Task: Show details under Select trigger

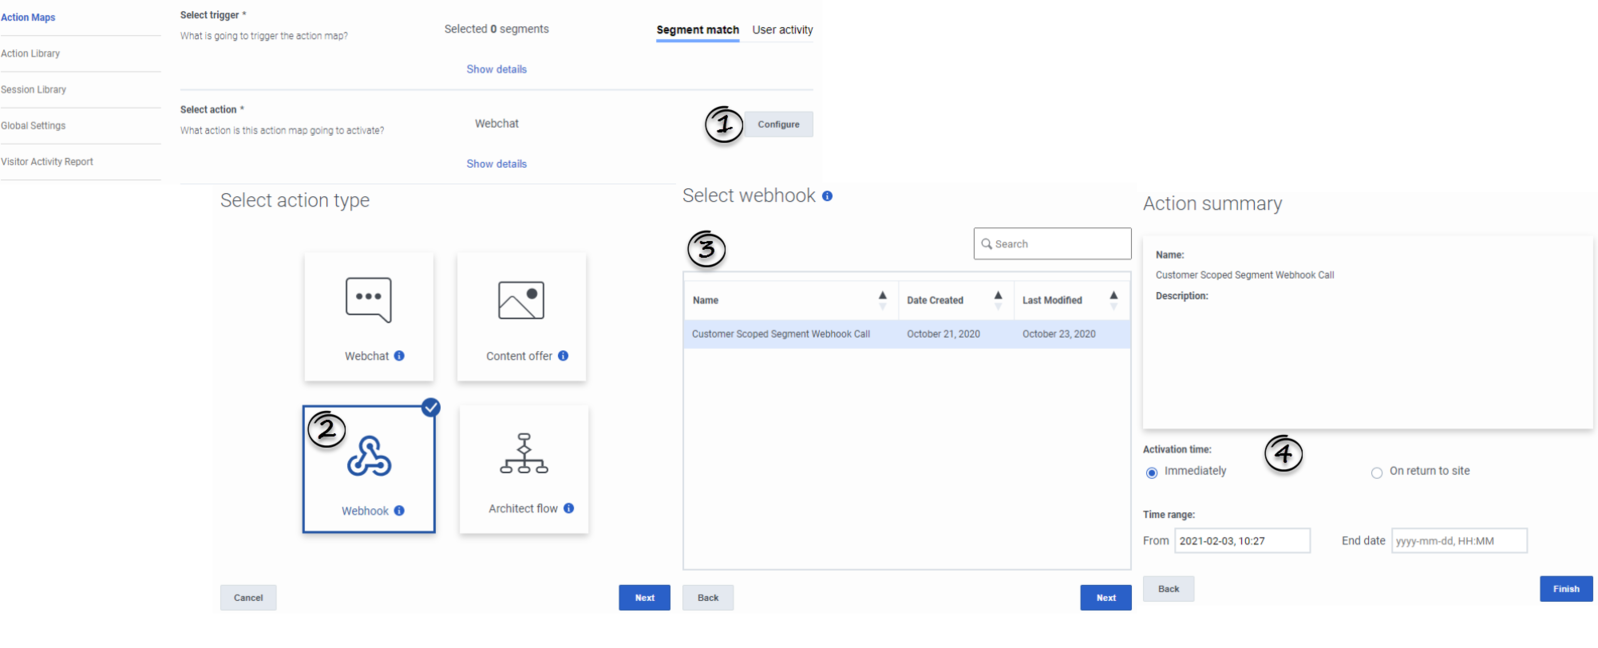Action: tap(496, 69)
